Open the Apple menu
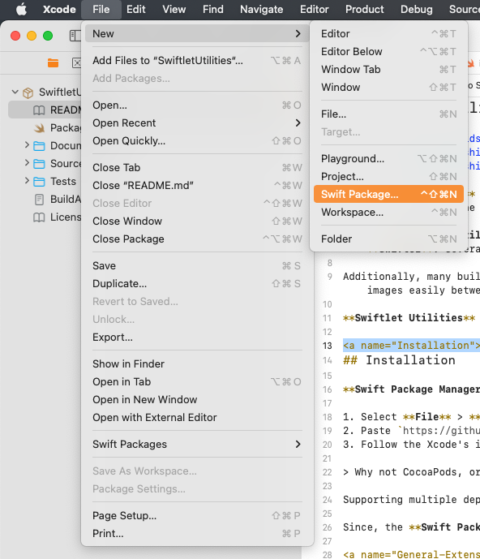The image size is (480, 559). [21, 9]
